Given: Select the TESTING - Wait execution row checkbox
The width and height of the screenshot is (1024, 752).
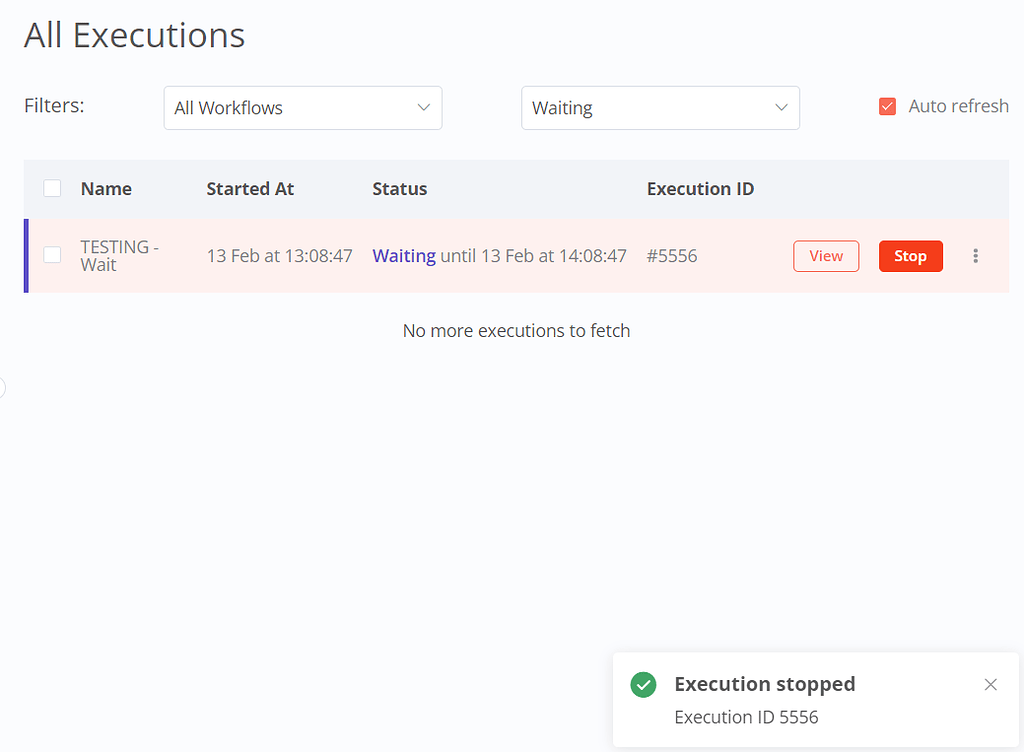Looking at the screenshot, I should point(52,255).
